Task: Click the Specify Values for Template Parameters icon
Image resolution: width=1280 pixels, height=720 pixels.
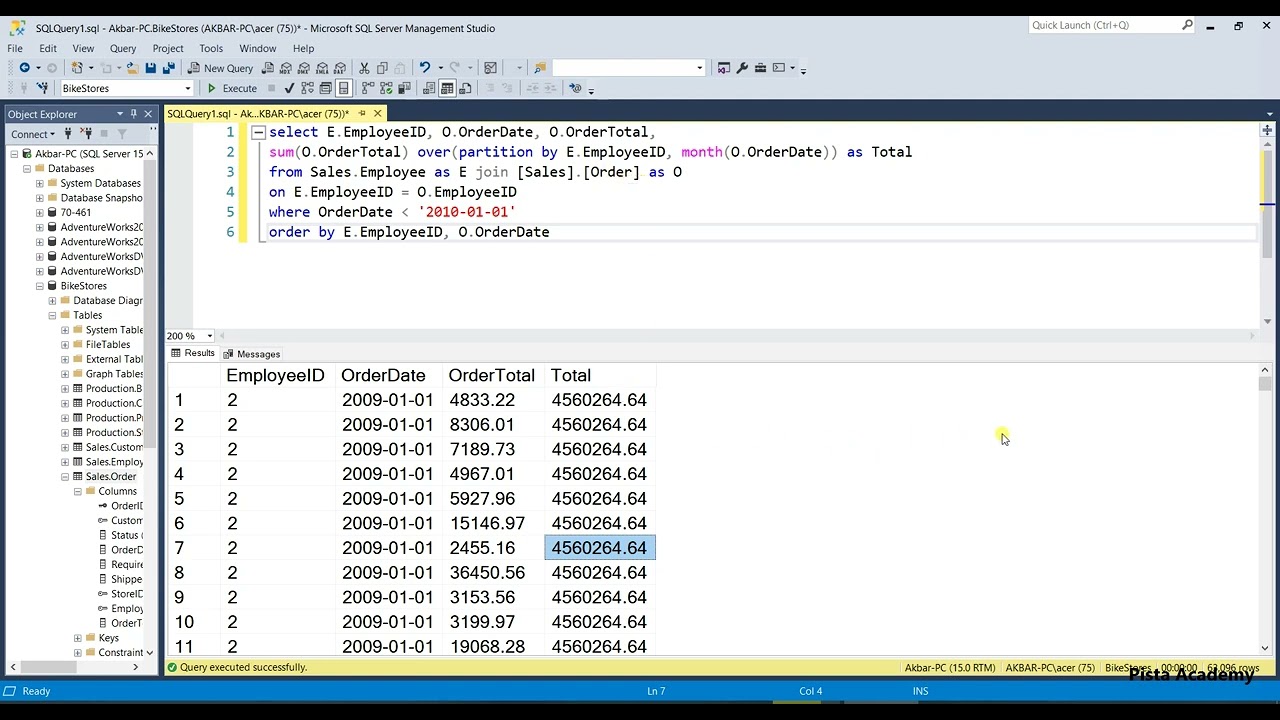Action: [x=575, y=88]
